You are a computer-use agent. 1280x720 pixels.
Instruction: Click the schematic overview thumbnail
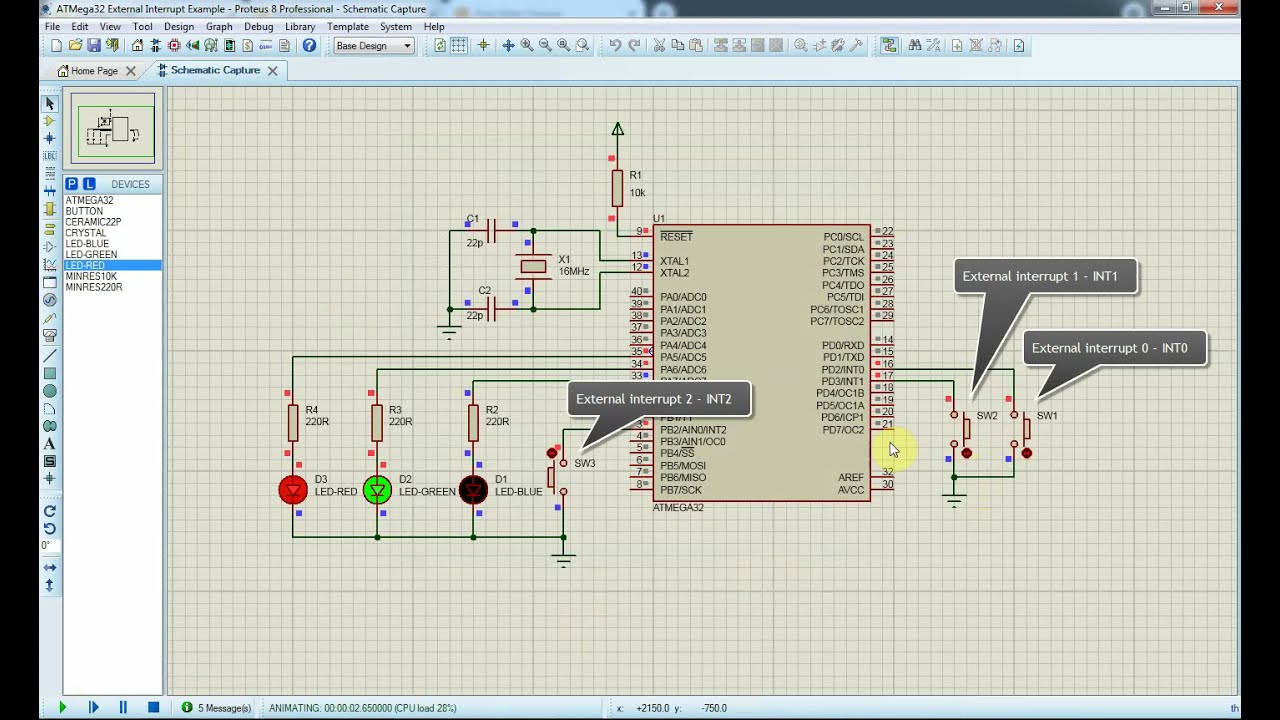[113, 129]
